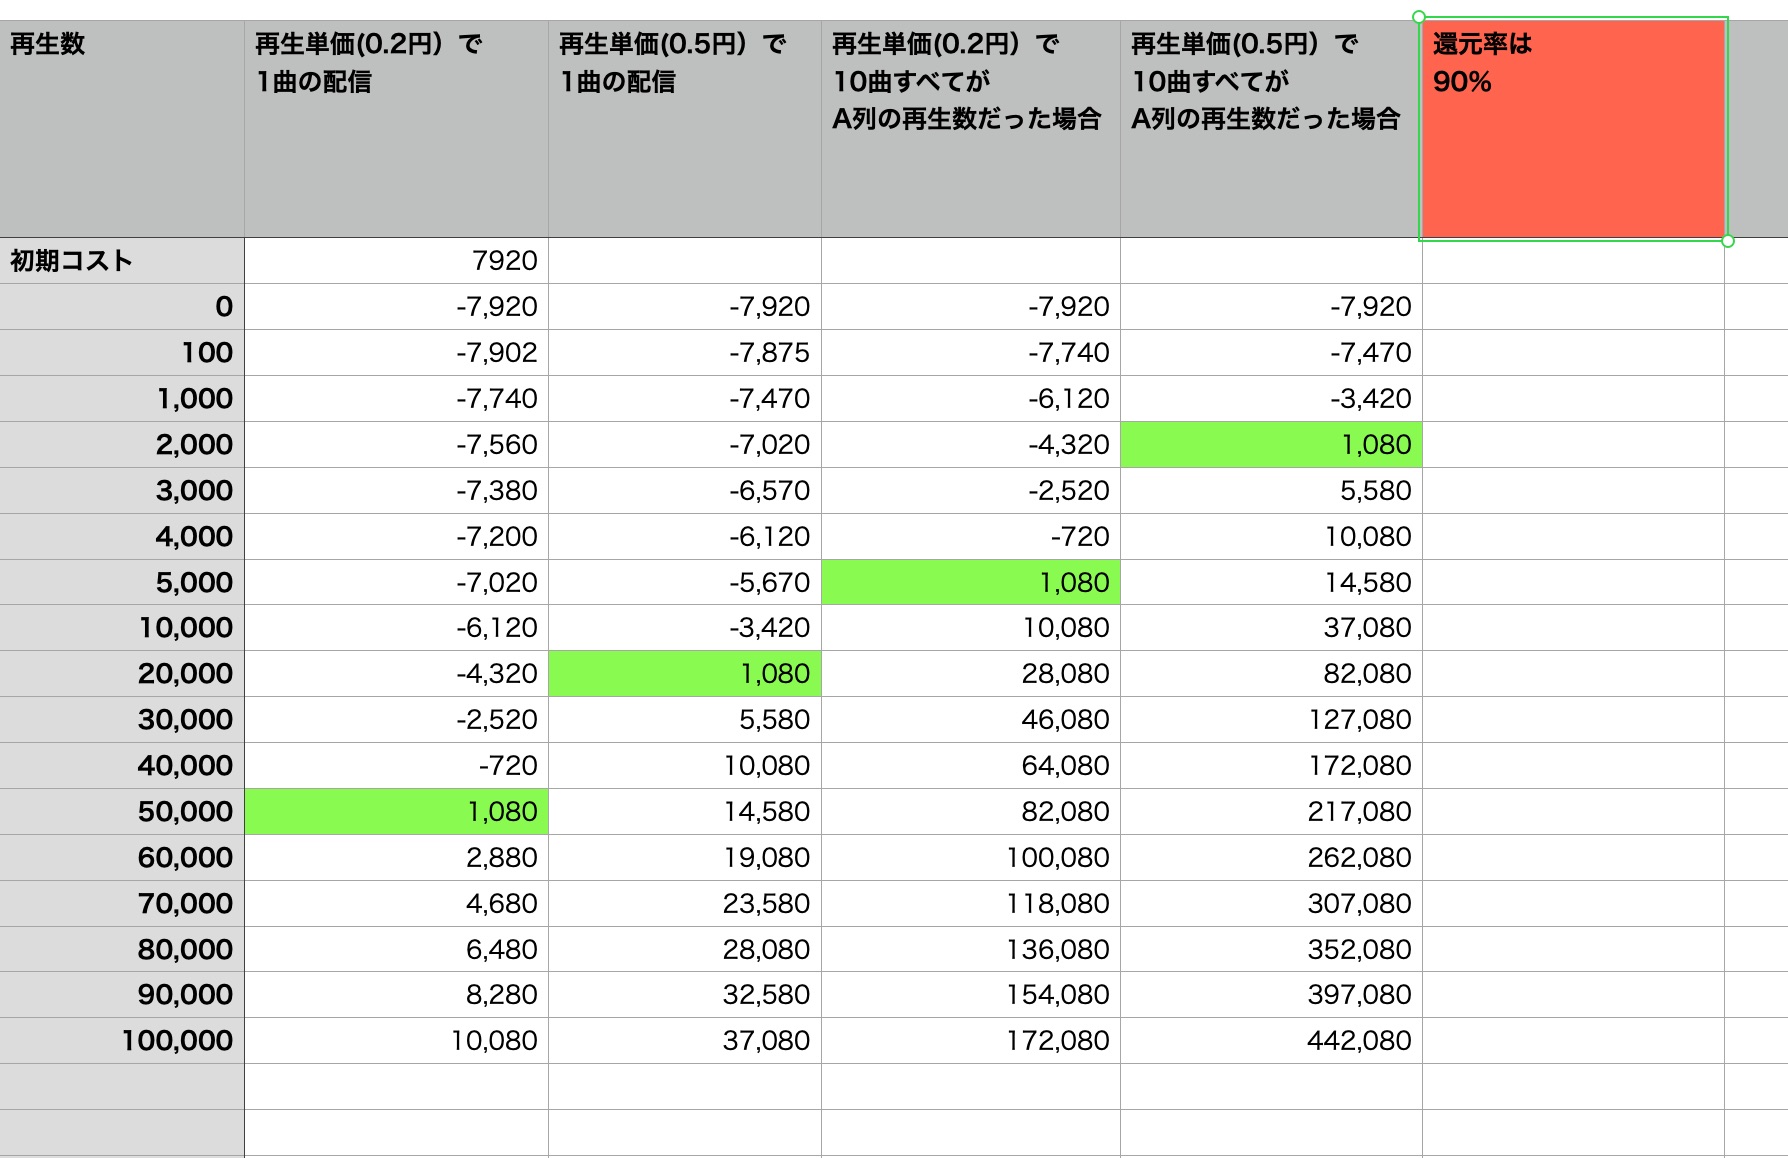This screenshot has width=1788, height=1158.
Task: Select header 再生単価(0.5円)で1曲の配信
Action: pos(685,130)
